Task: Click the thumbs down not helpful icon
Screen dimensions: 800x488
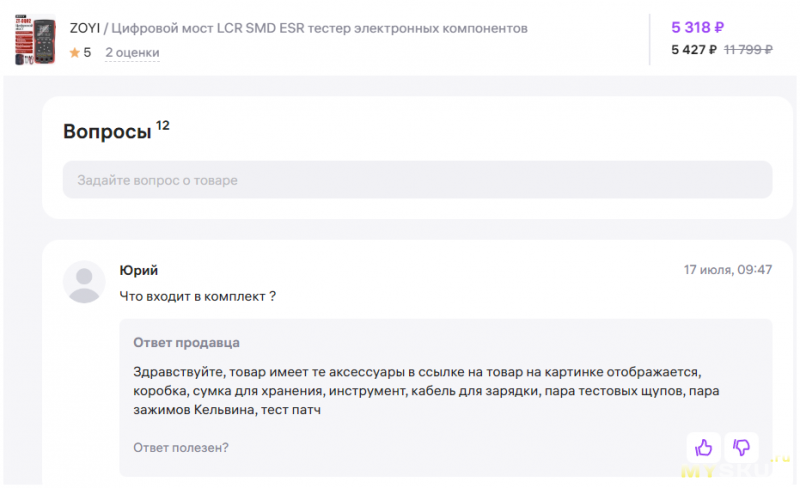Action: point(741,447)
